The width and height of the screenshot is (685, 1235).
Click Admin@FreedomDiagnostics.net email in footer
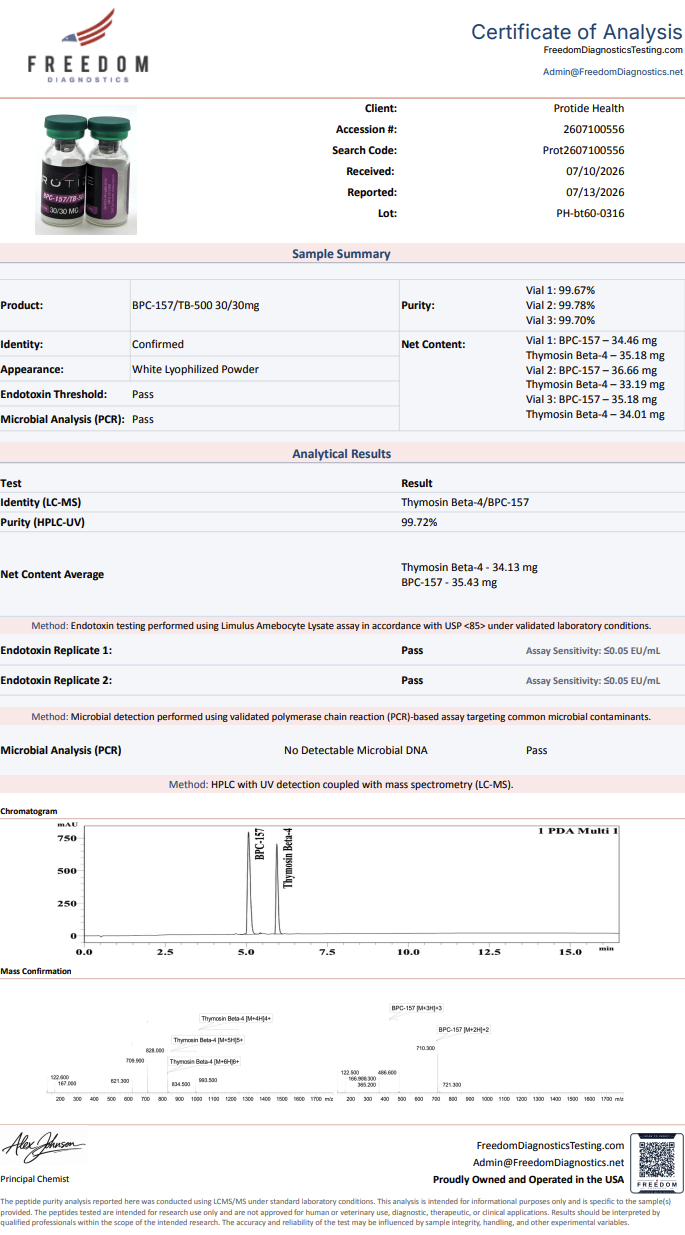(x=548, y=1162)
